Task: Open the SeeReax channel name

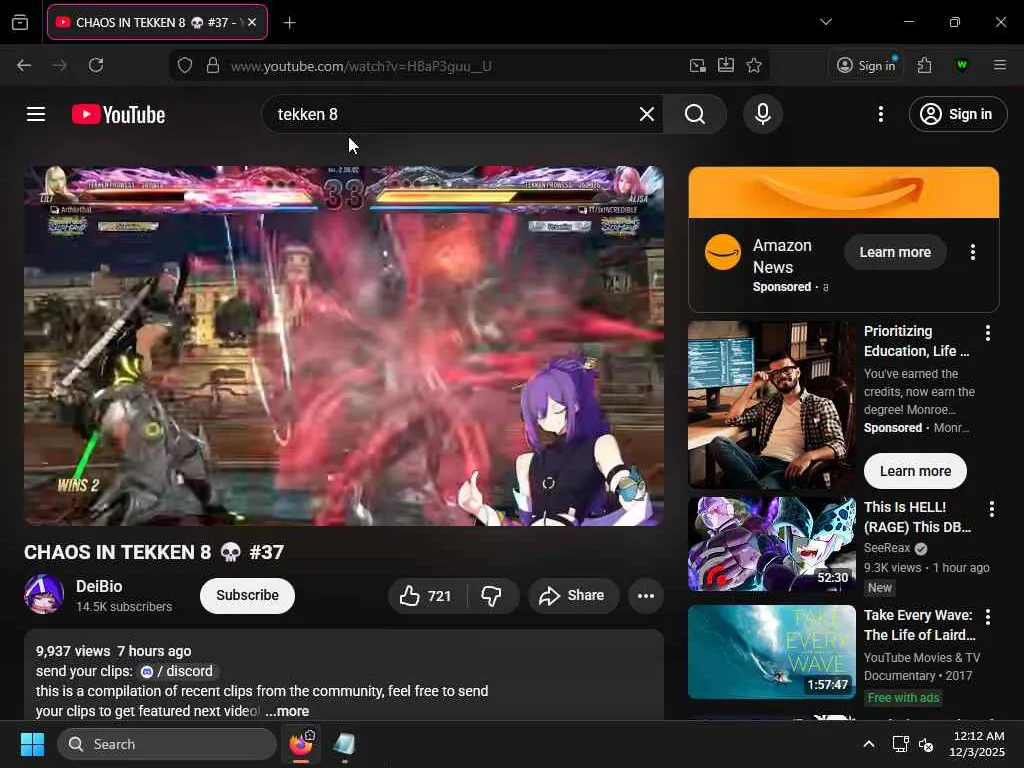Action: (x=887, y=548)
